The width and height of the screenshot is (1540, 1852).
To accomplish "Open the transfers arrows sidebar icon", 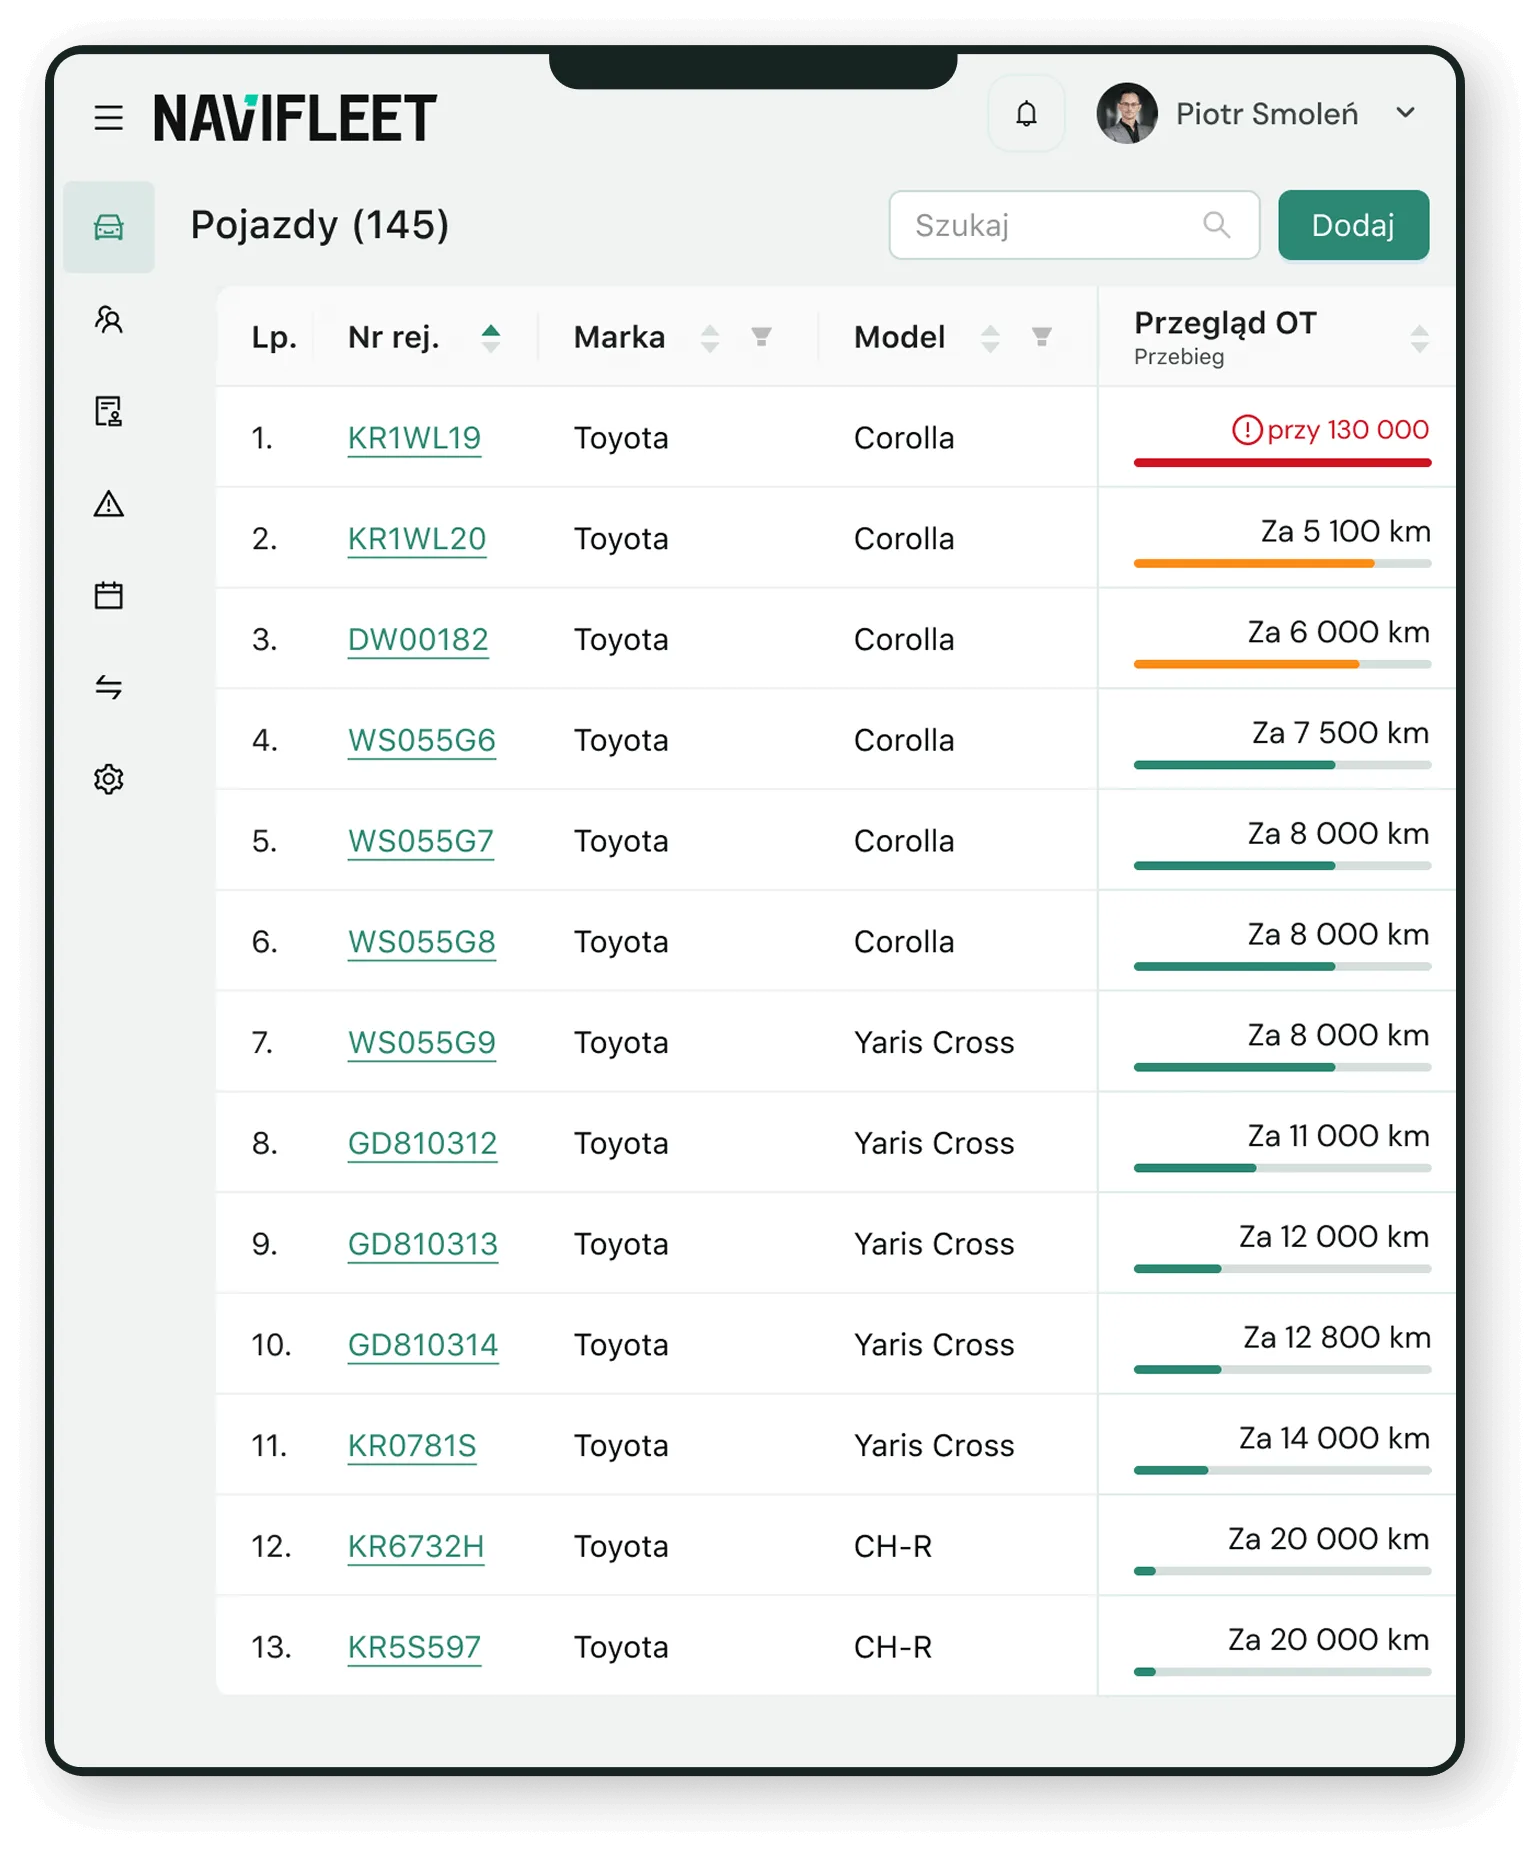I will [x=109, y=687].
